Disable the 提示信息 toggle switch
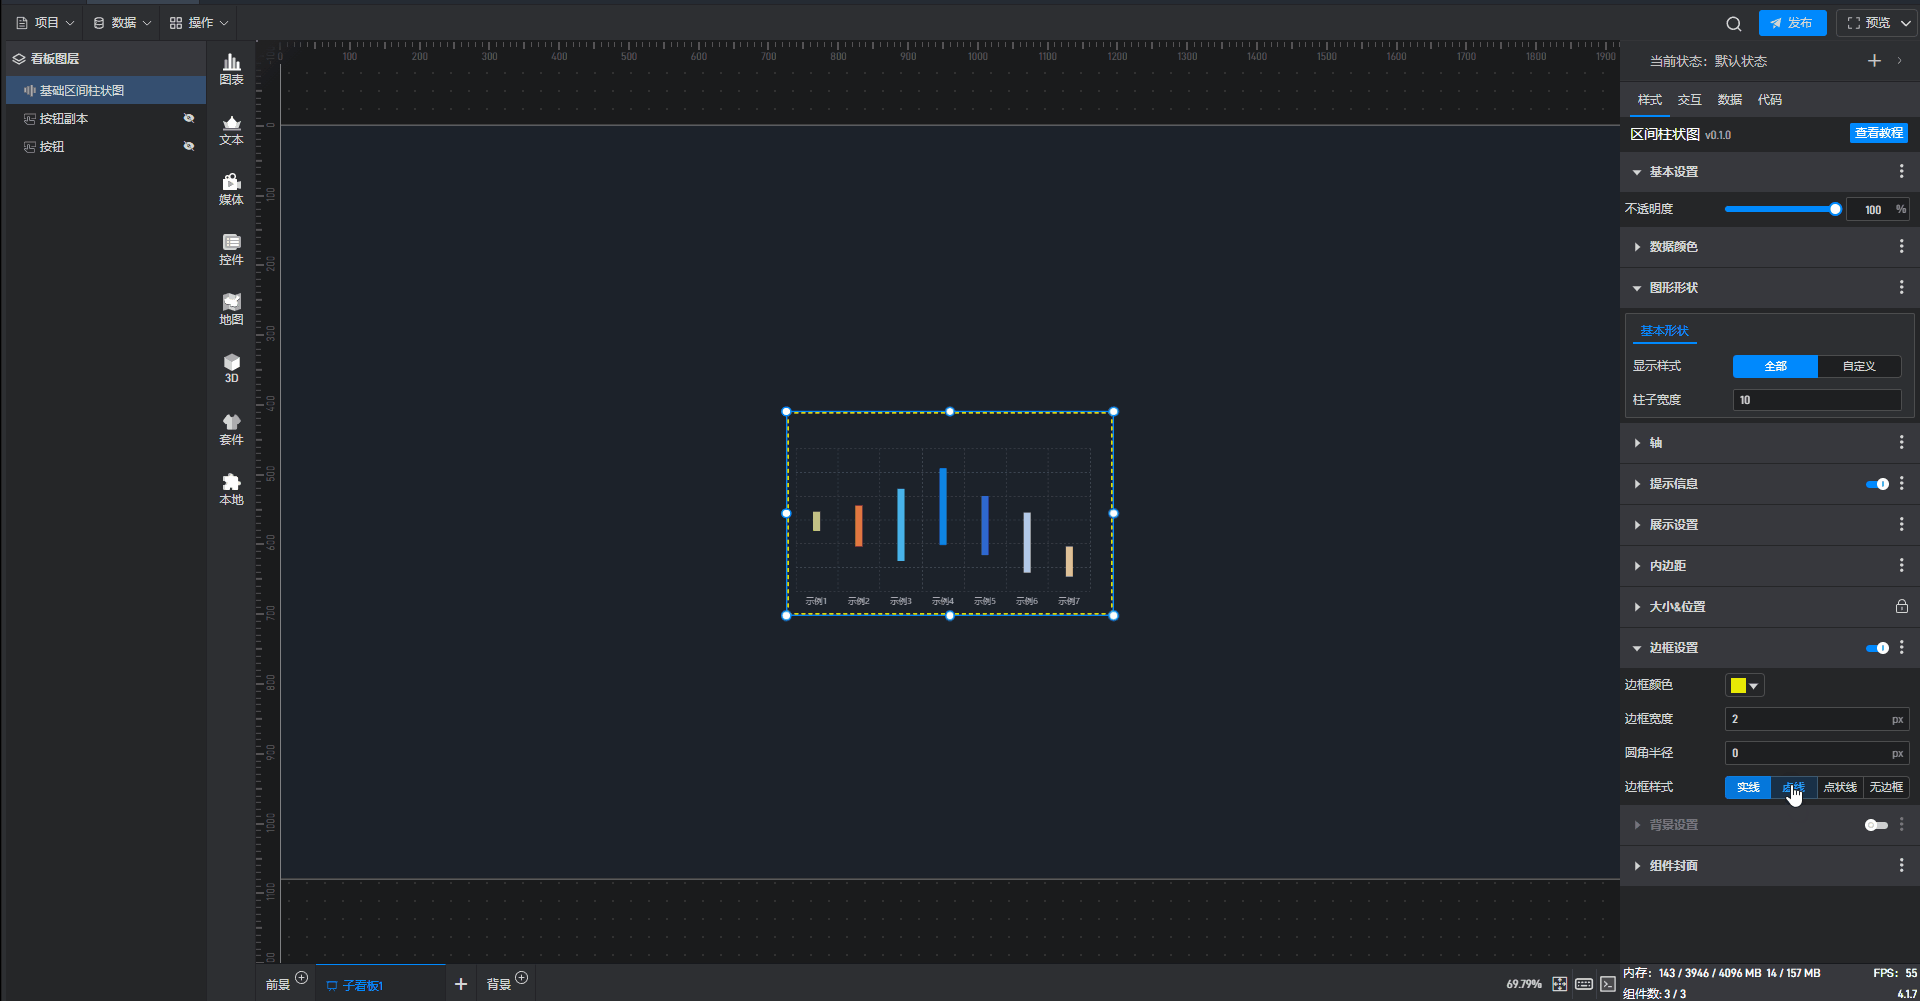This screenshot has height=1001, width=1920. [1876, 484]
